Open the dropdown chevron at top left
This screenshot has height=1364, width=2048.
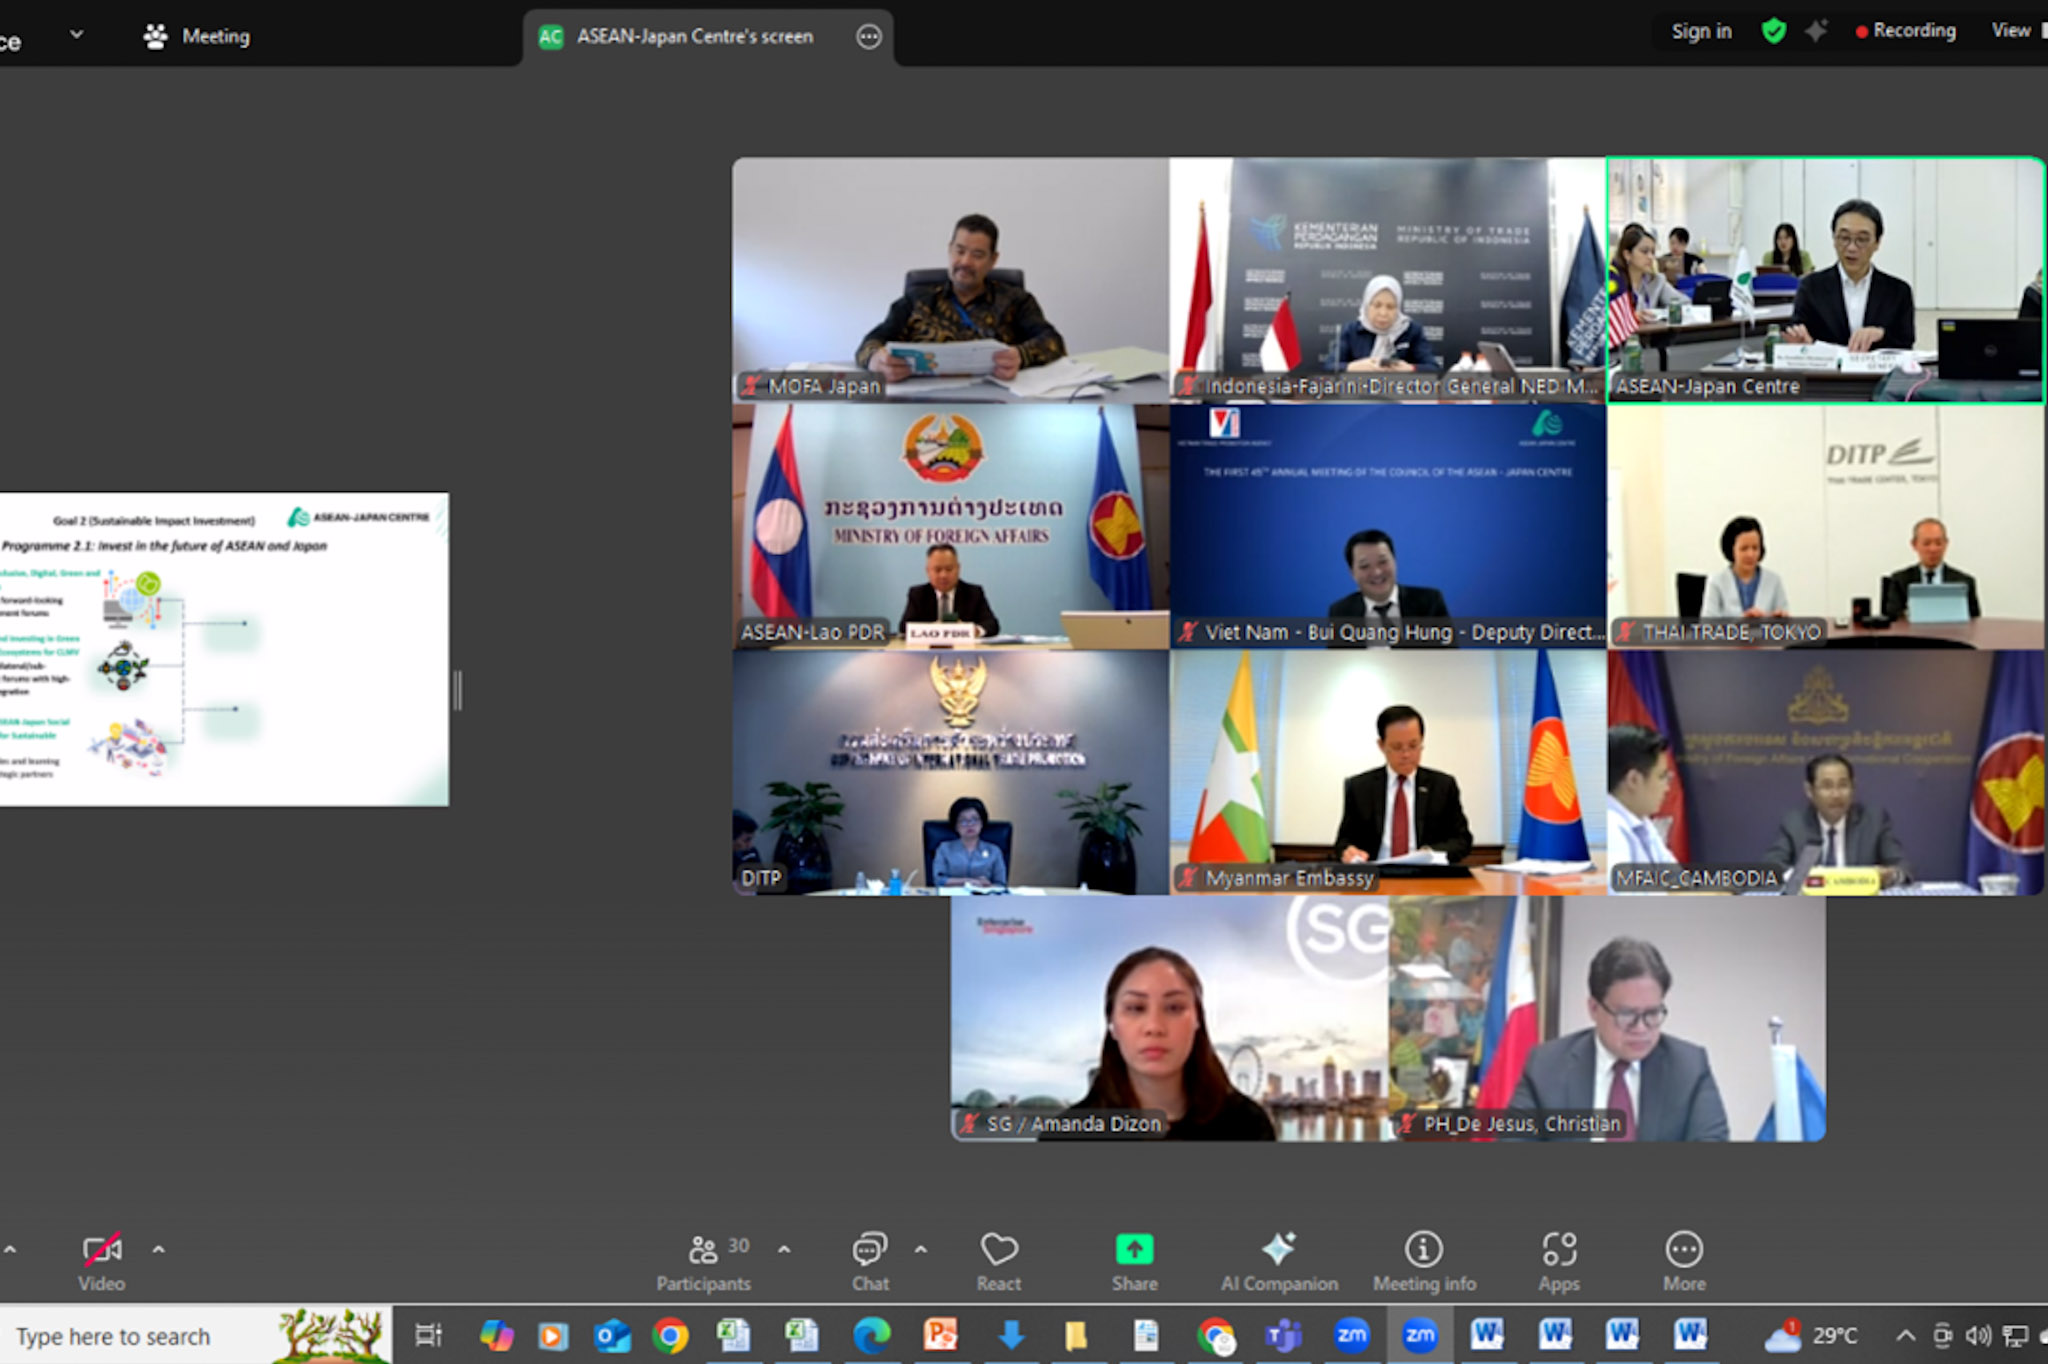pyautogui.click(x=77, y=35)
